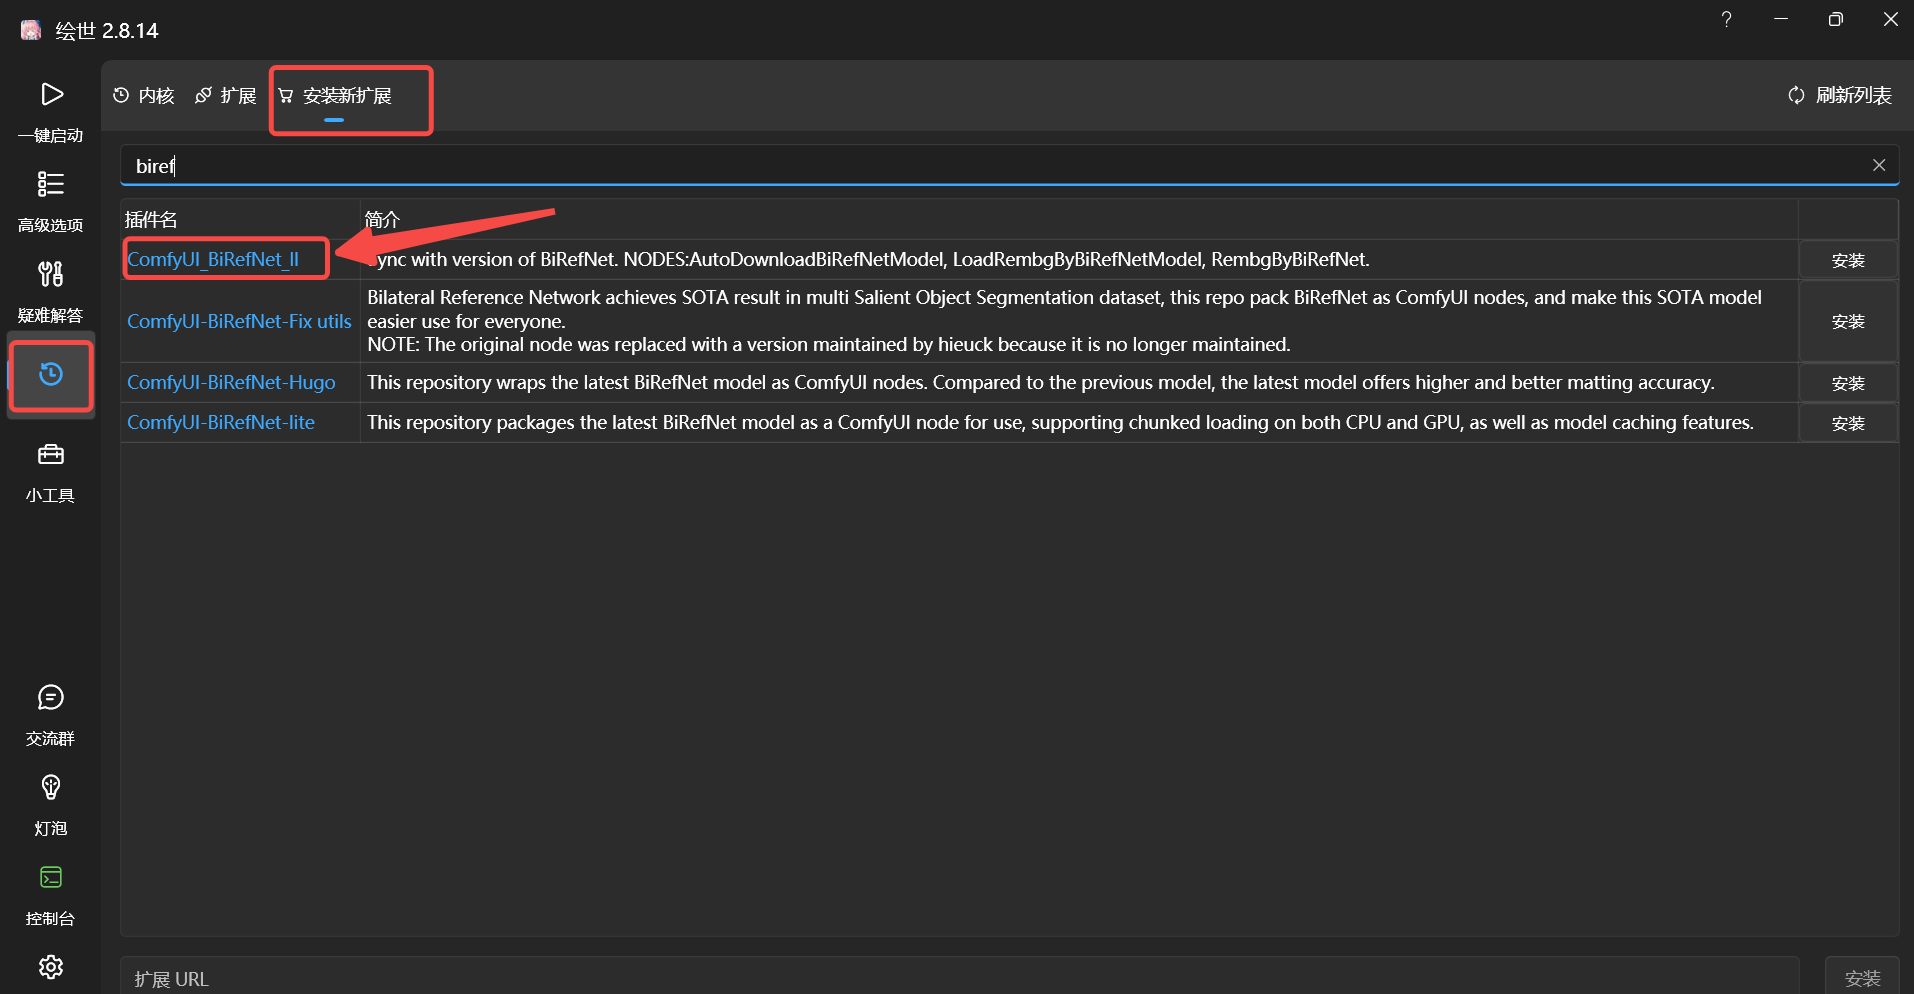1914x994 pixels.
Task: Open 小工具 toolbox icon
Action: click(51, 456)
